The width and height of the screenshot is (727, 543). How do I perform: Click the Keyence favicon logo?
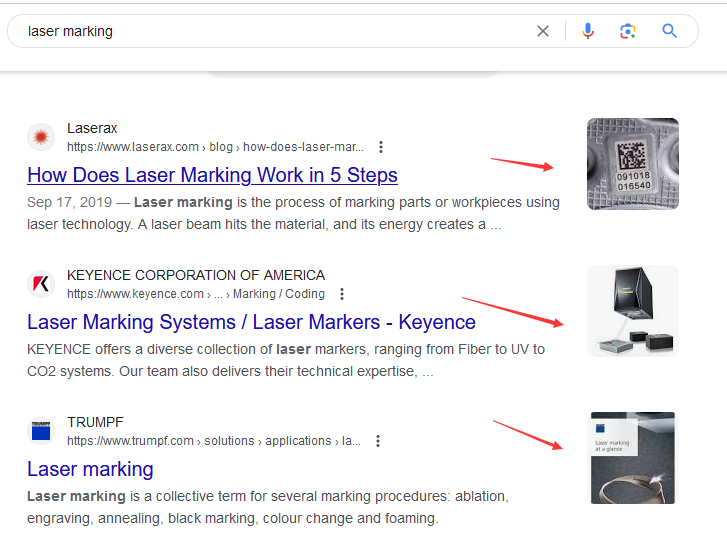[x=41, y=284]
